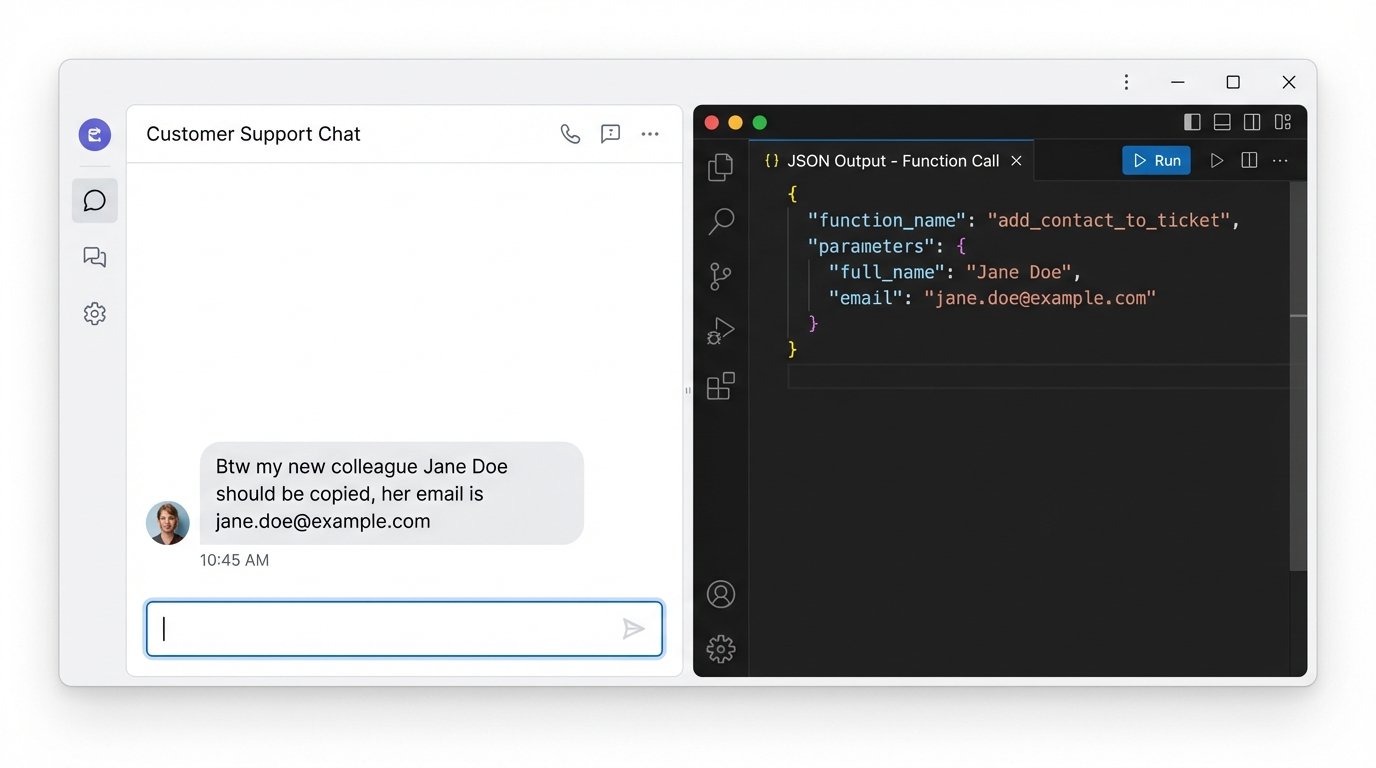The image size is (1376, 768).
Task: Open the Extensions view
Action: click(x=720, y=386)
